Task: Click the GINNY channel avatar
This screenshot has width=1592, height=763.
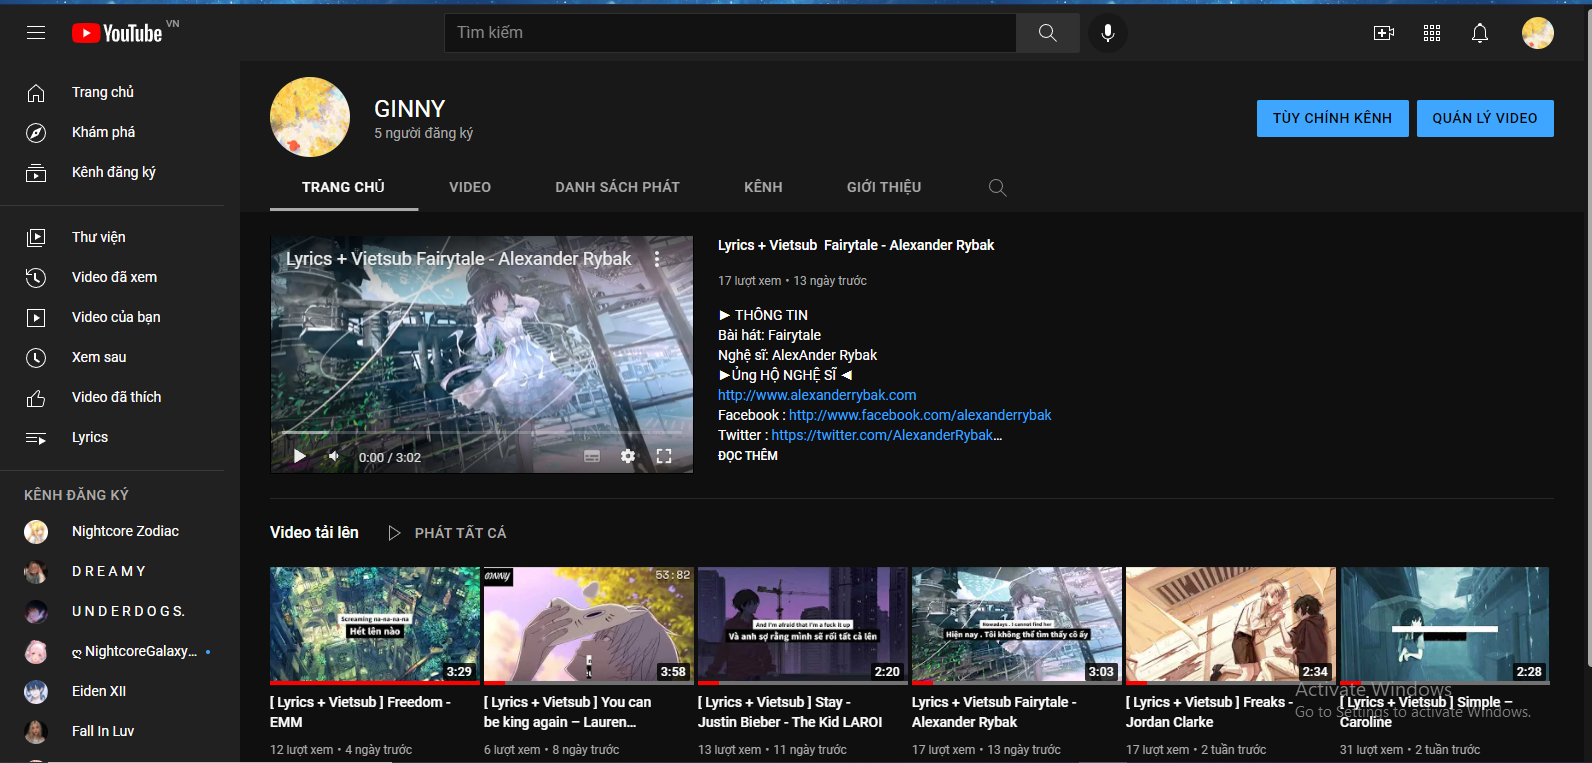Action: 310,117
